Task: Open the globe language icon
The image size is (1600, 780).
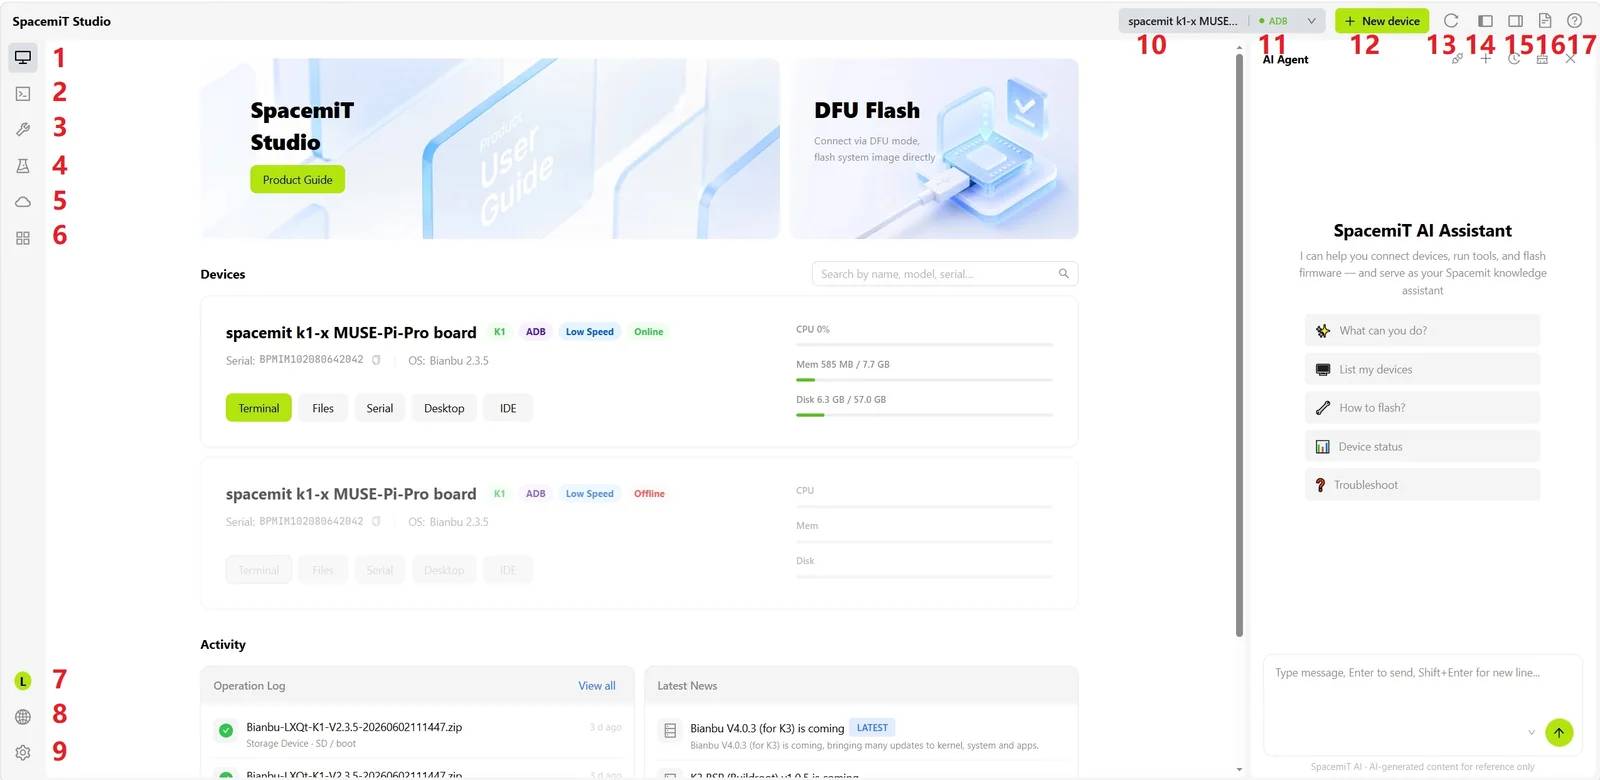Action: coord(23,717)
